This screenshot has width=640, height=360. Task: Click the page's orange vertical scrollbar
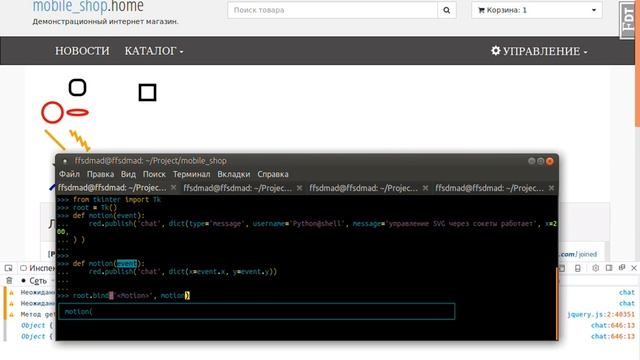coord(637,63)
